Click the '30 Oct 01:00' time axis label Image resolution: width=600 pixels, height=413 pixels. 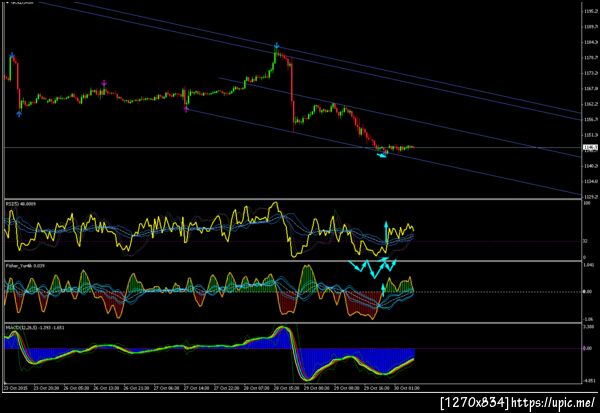coord(406,388)
